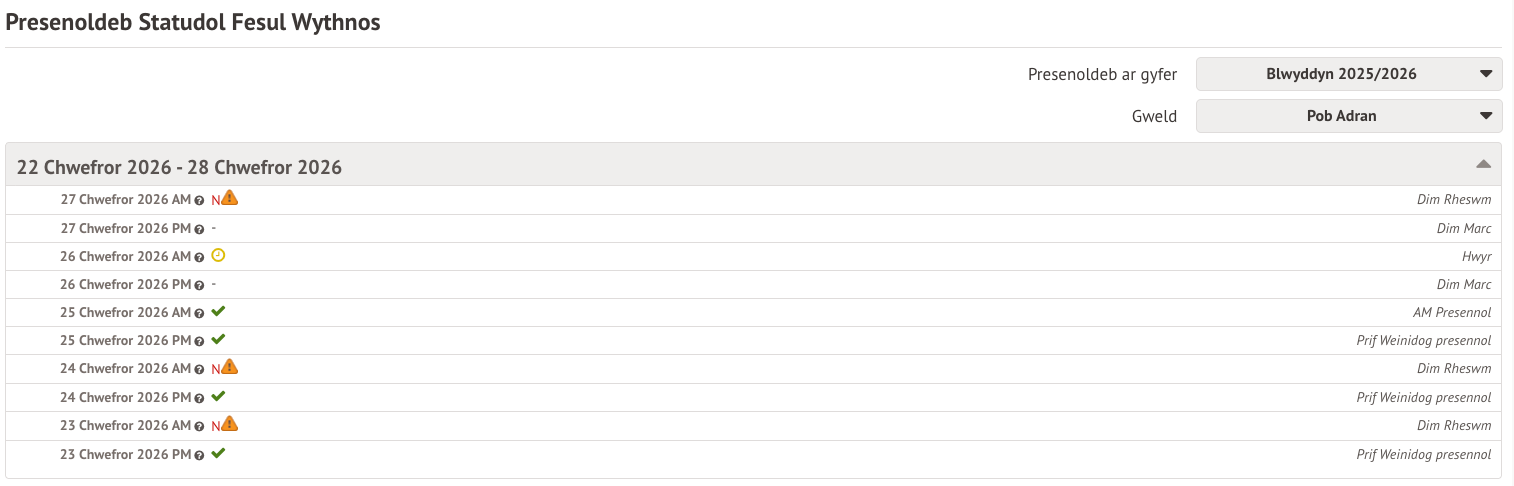Image resolution: width=1514 pixels, height=486 pixels.
Task: Open the Pob Adran view dropdown
Action: tap(1349, 116)
